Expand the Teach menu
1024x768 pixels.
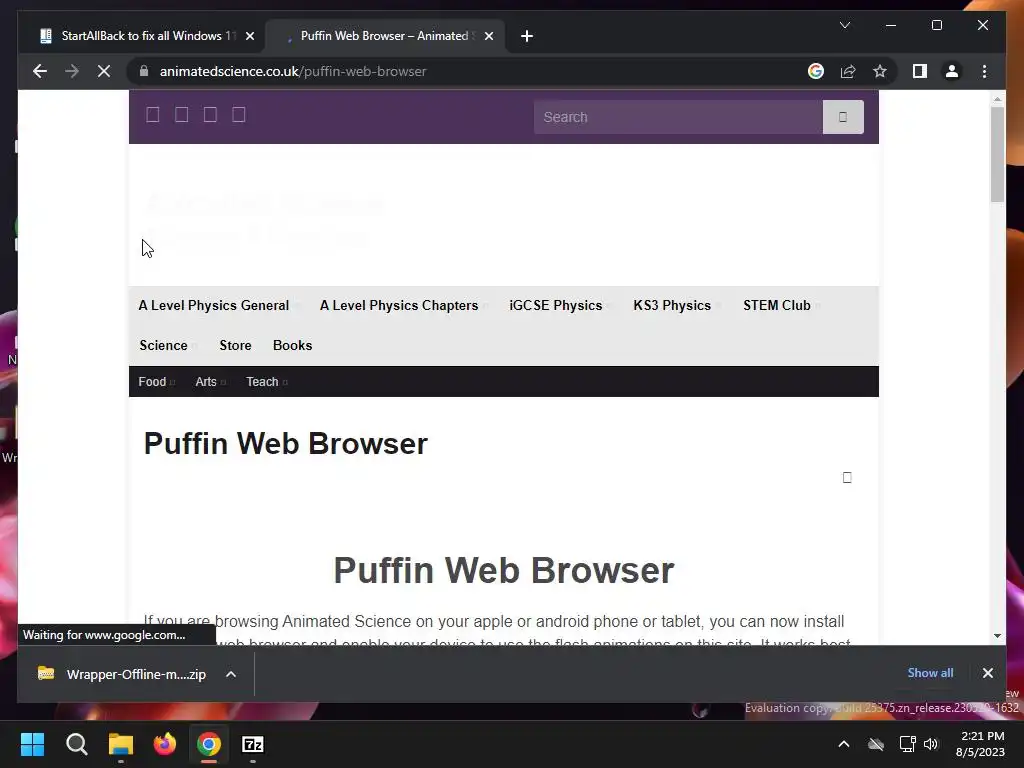262,382
